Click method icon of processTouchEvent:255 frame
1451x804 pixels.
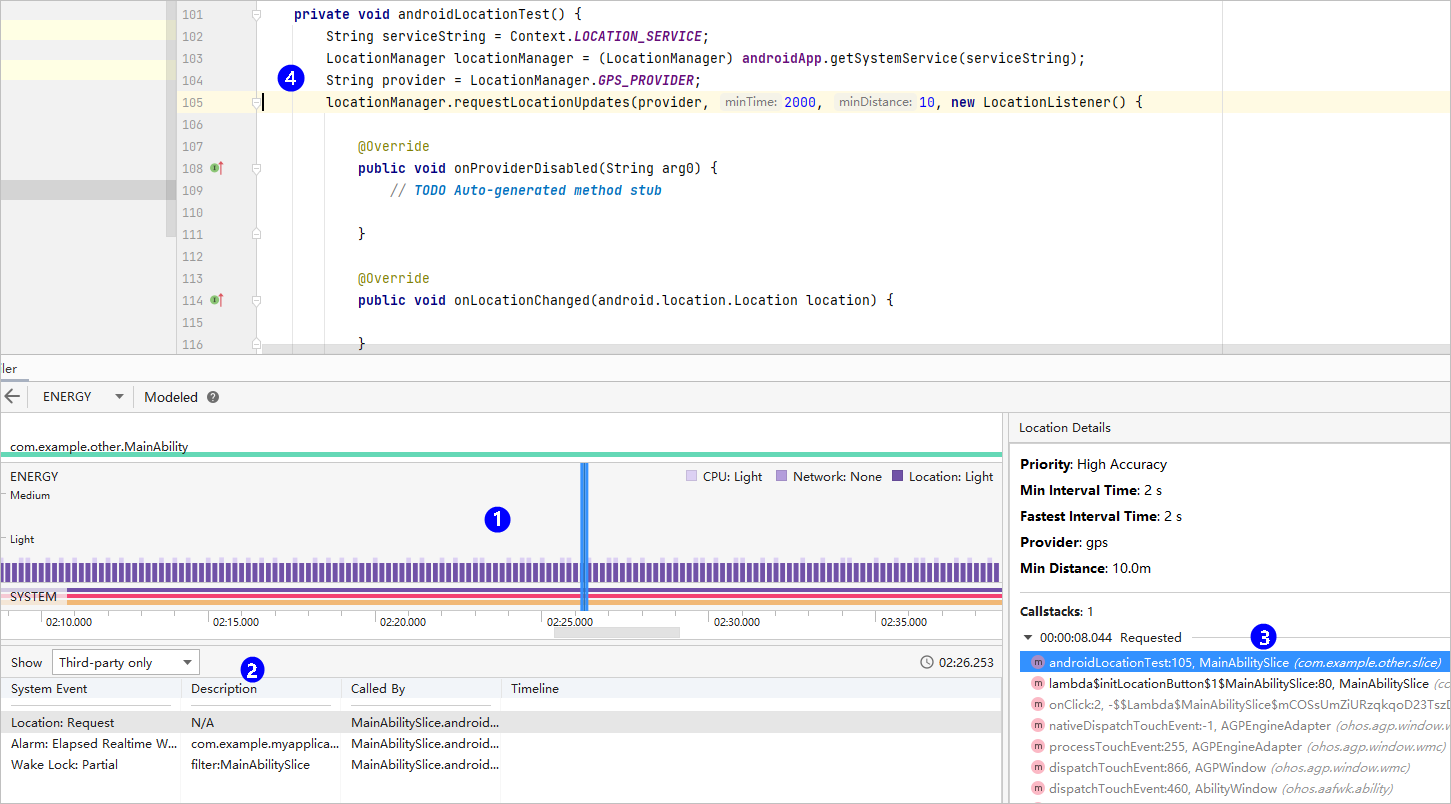click(1038, 747)
